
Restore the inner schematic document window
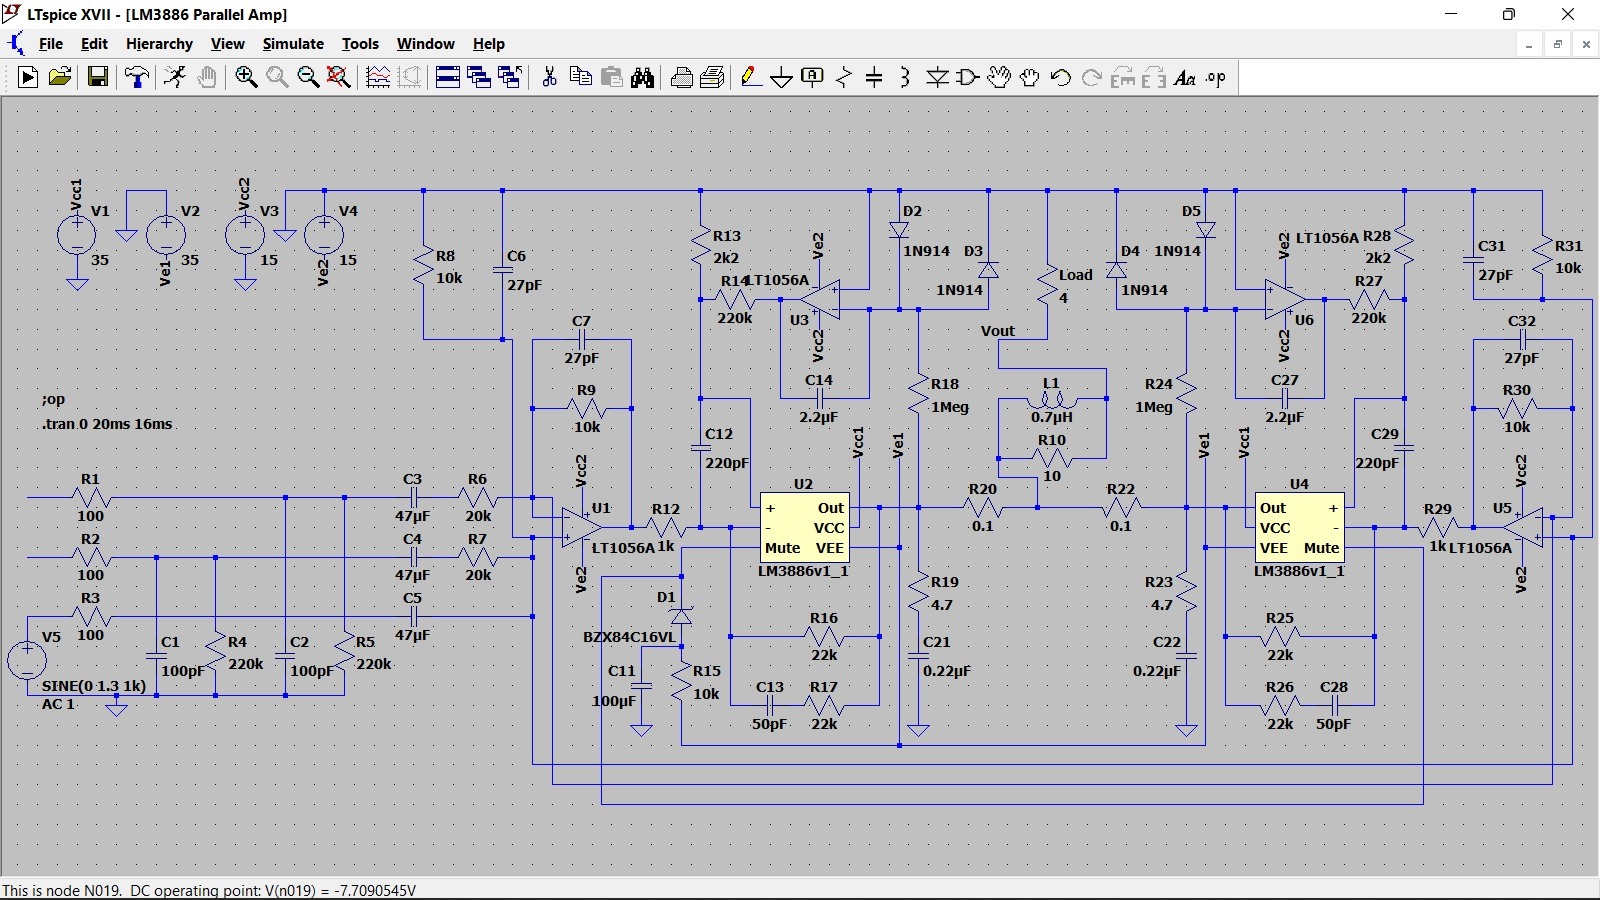point(1557,44)
